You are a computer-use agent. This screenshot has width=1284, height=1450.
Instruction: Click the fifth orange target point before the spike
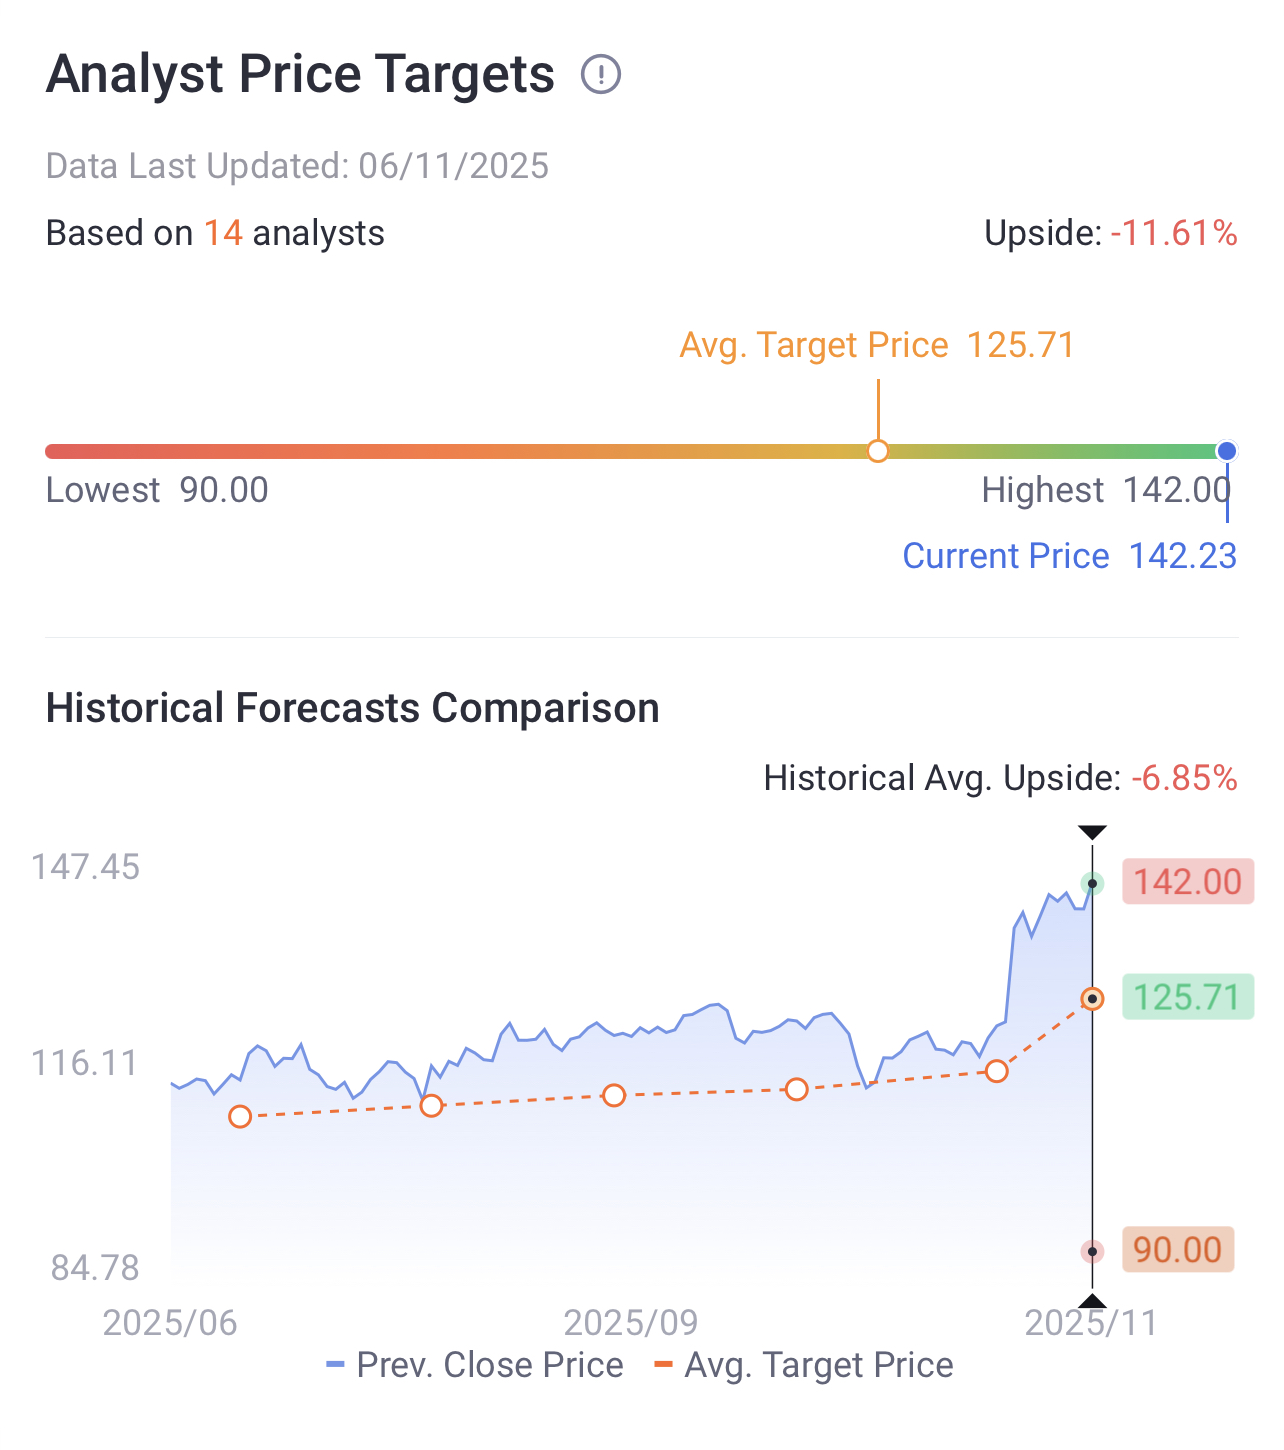pos(996,1071)
